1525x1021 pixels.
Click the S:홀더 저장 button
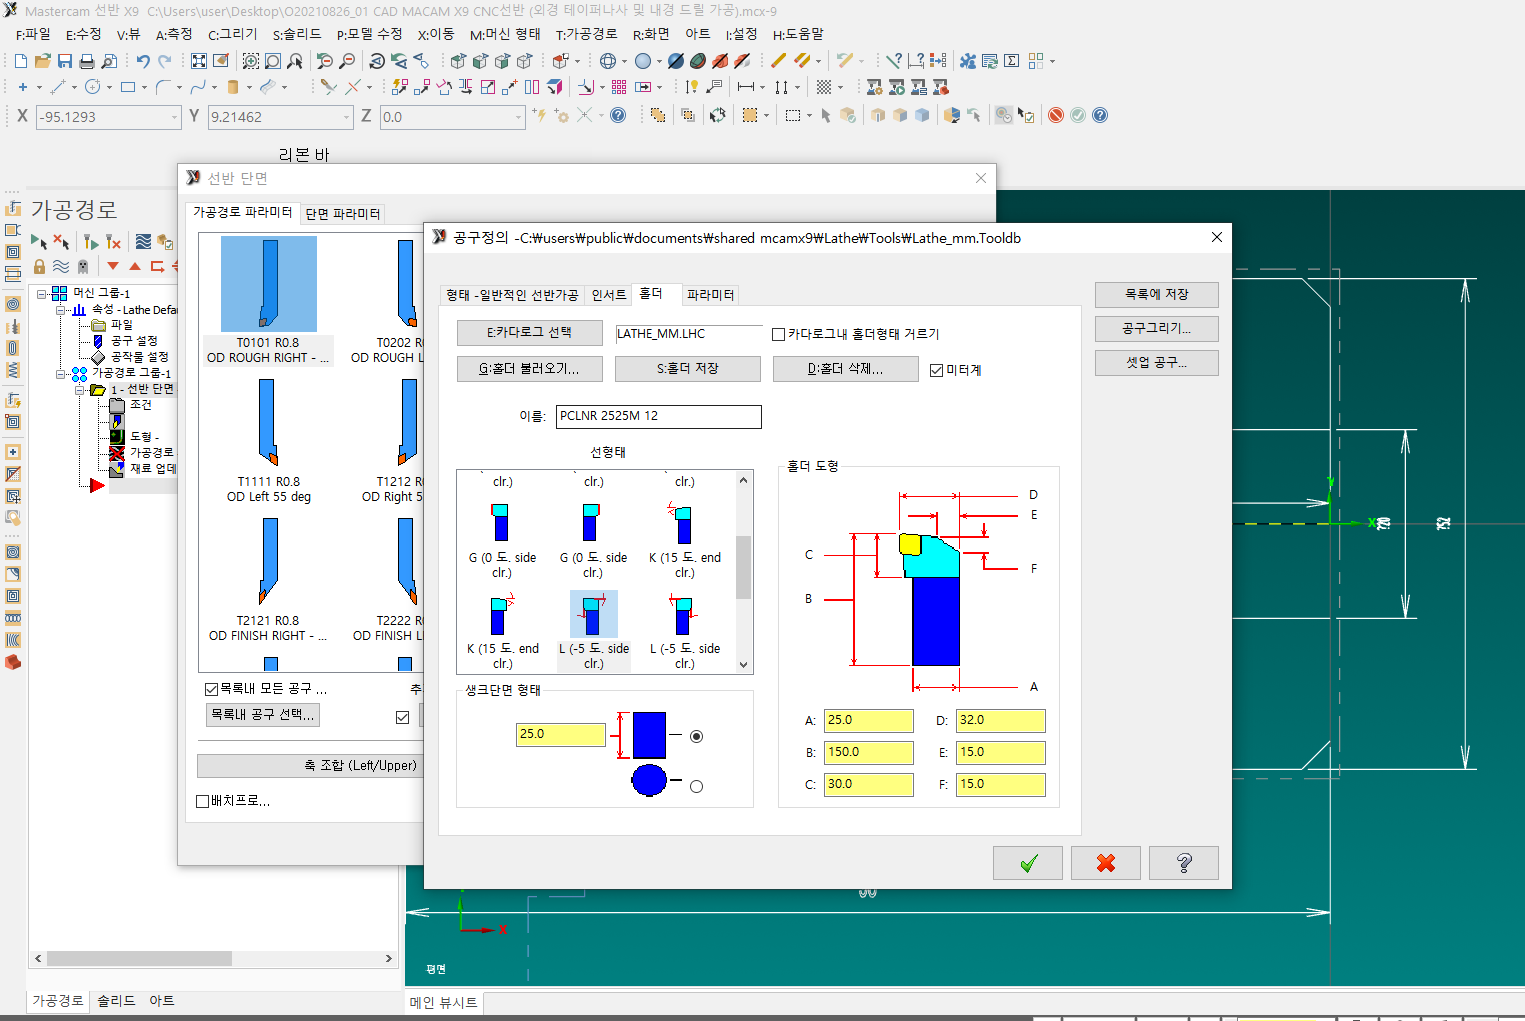tap(688, 369)
